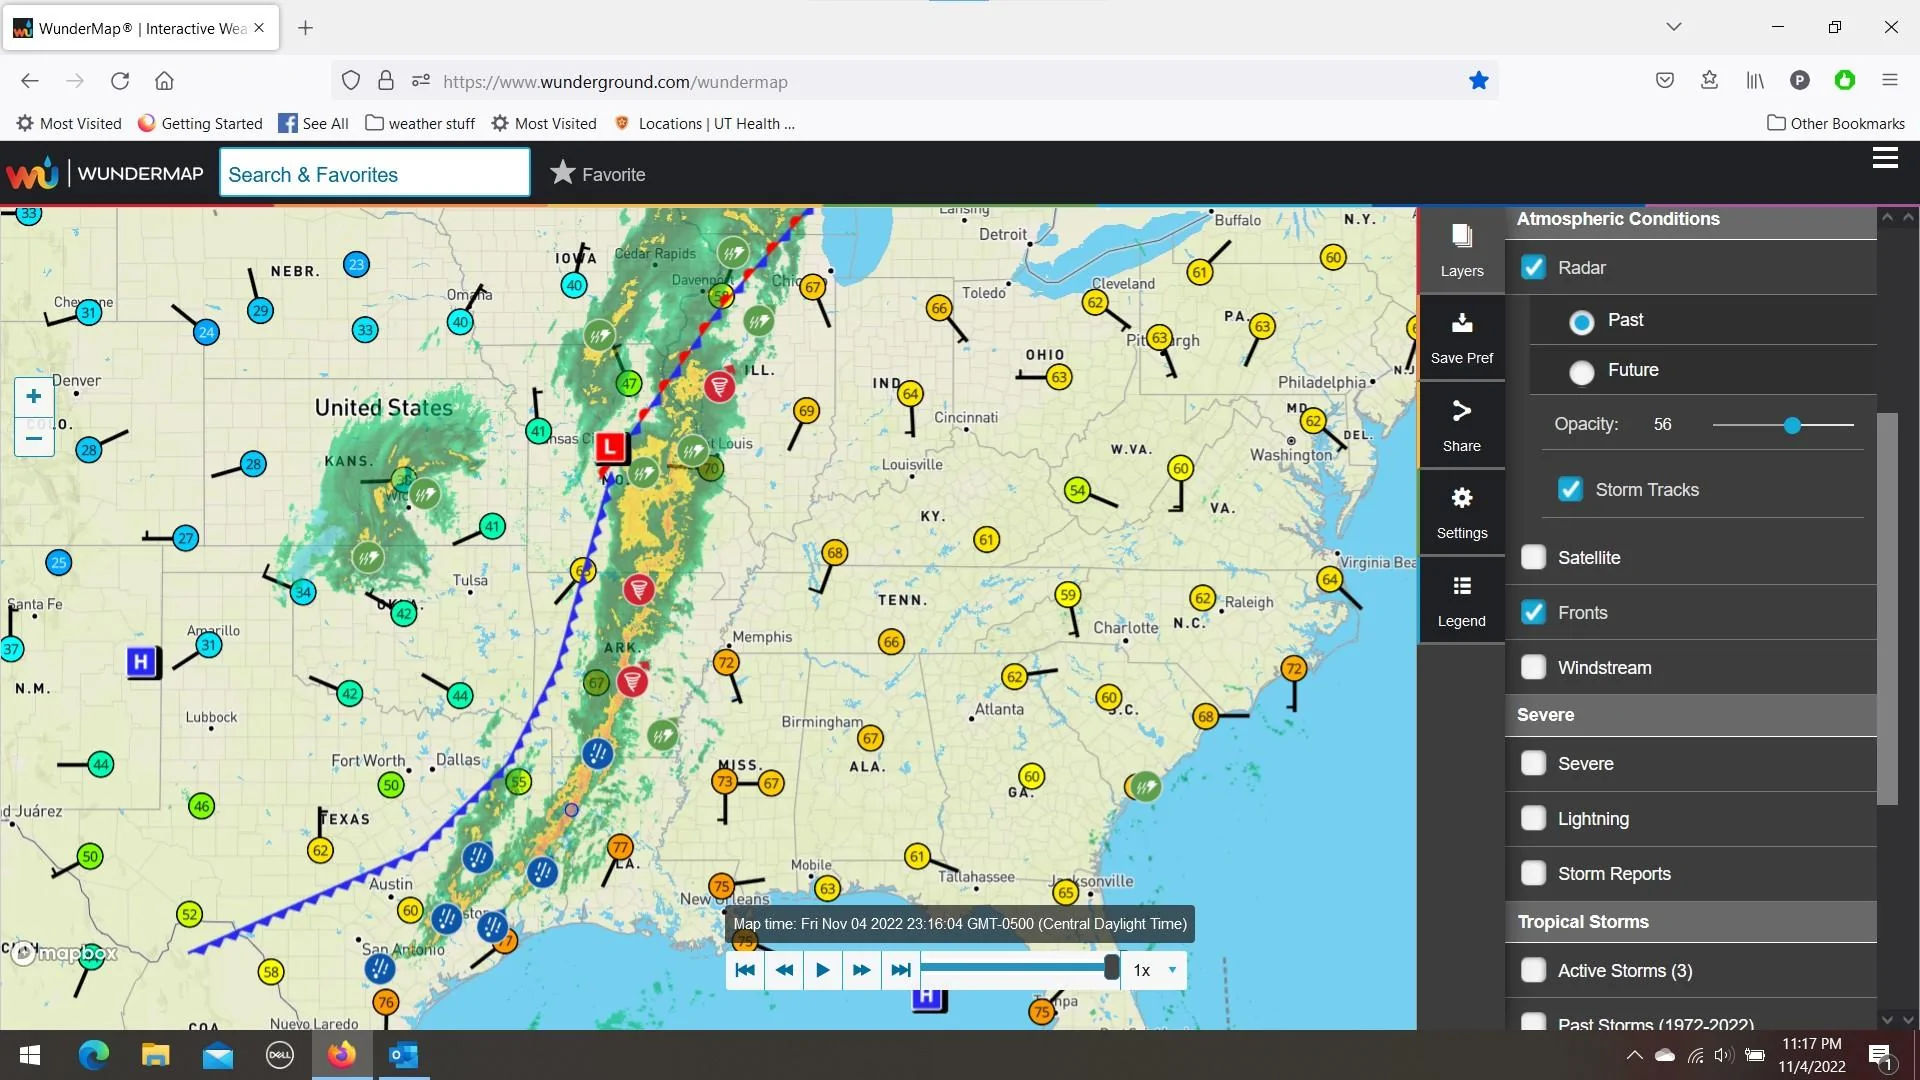Open Microsoft Edge from taskbar

(94, 1055)
